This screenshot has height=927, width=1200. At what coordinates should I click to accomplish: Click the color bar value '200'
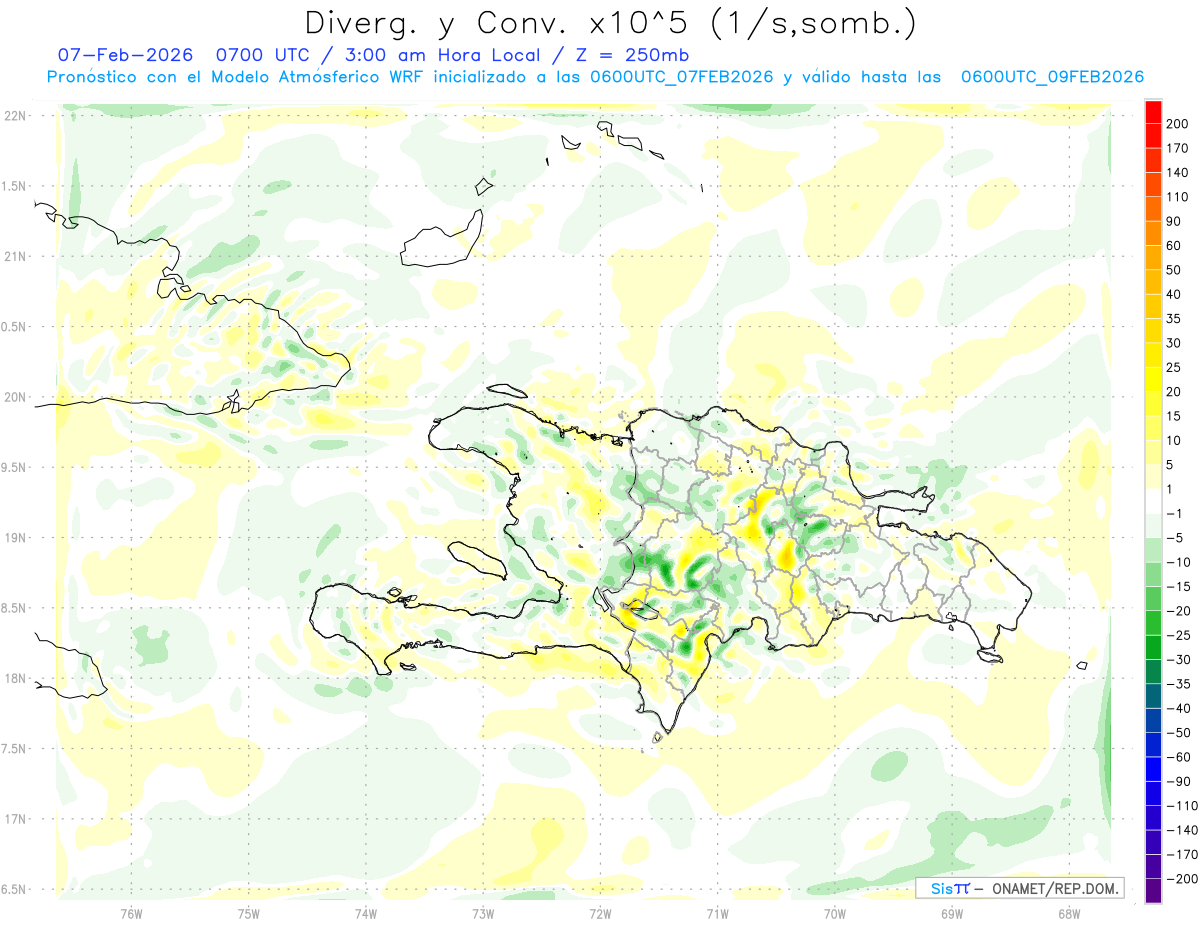(x=1179, y=124)
